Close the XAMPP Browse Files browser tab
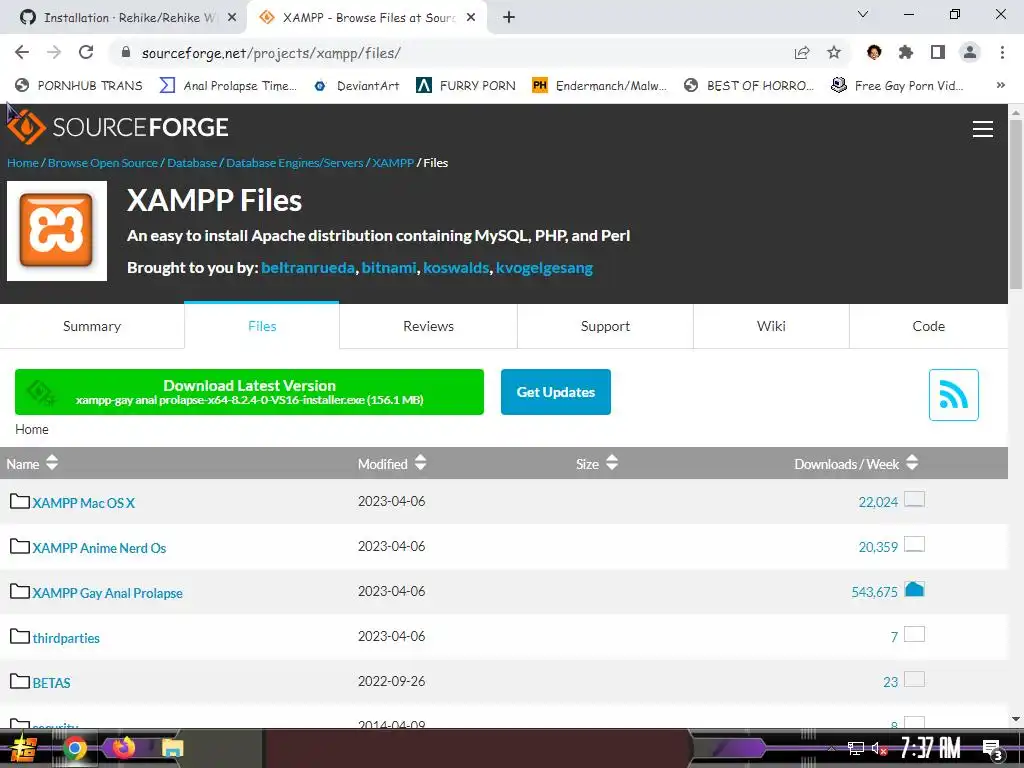The width and height of the screenshot is (1024, 768). point(471,18)
